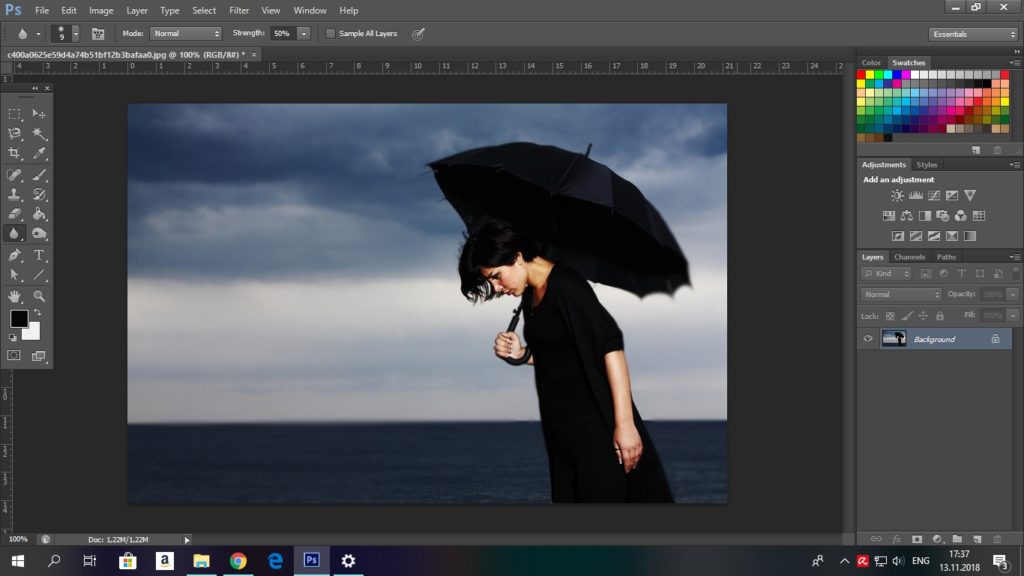1024x576 pixels.
Task: Open the Essentials workspace dropdown
Action: tap(973, 34)
